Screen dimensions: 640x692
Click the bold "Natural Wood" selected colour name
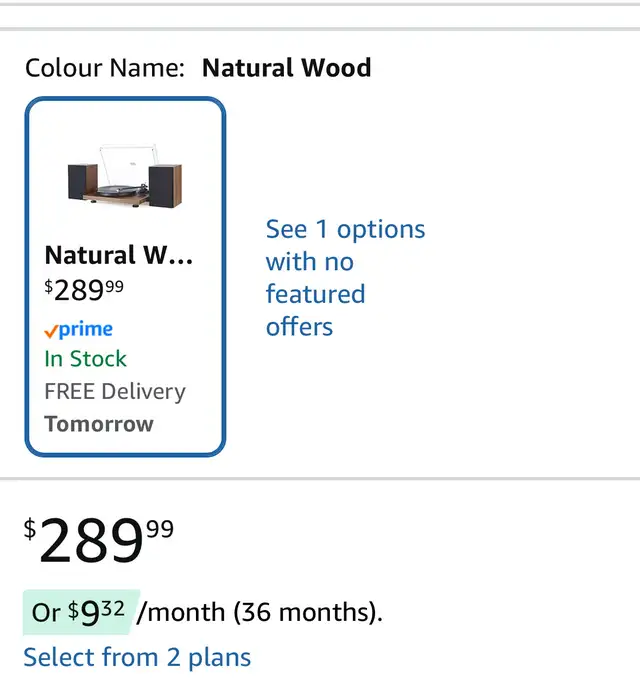click(x=286, y=68)
